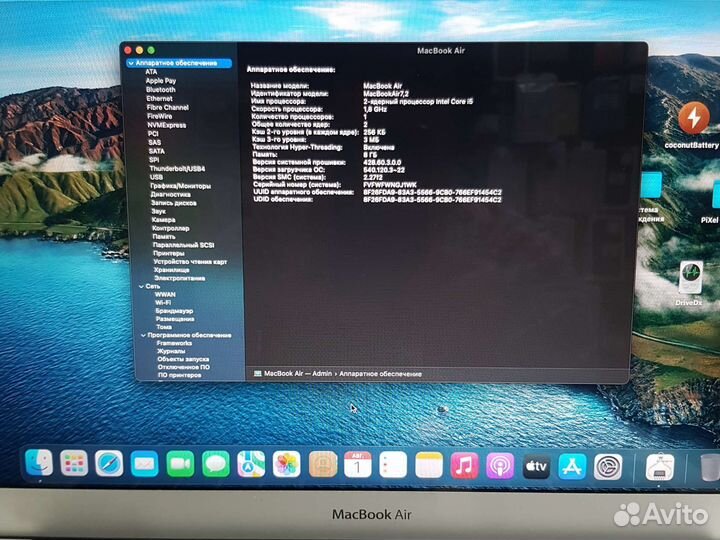Open coconutBattery desktop icon
This screenshot has width=720, height=540.
[693, 118]
